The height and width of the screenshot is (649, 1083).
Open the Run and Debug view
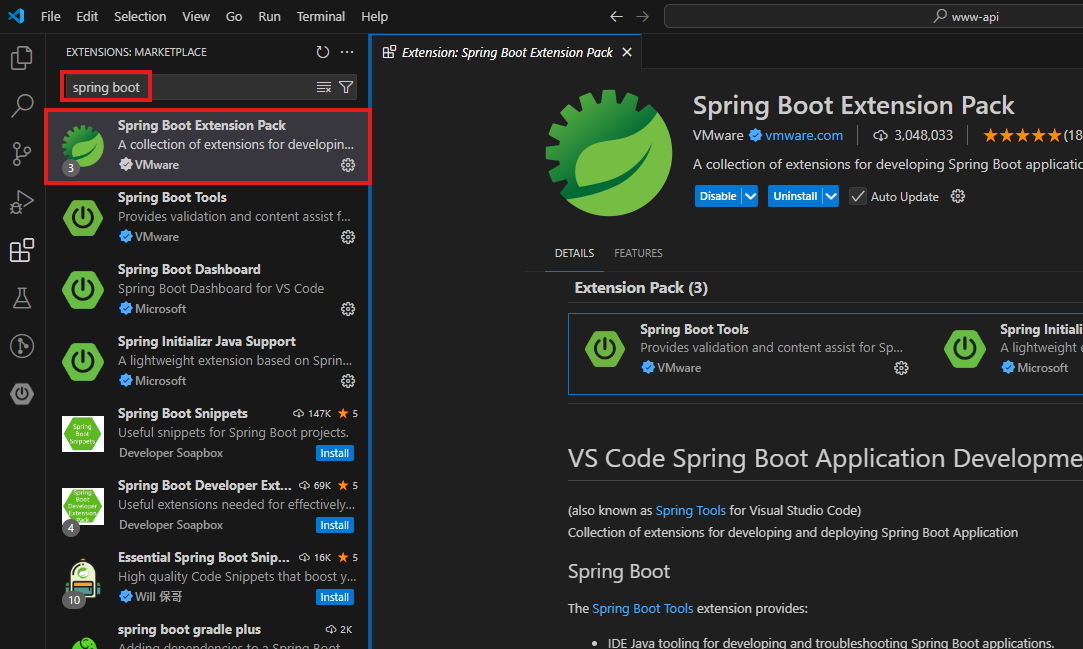[21, 202]
